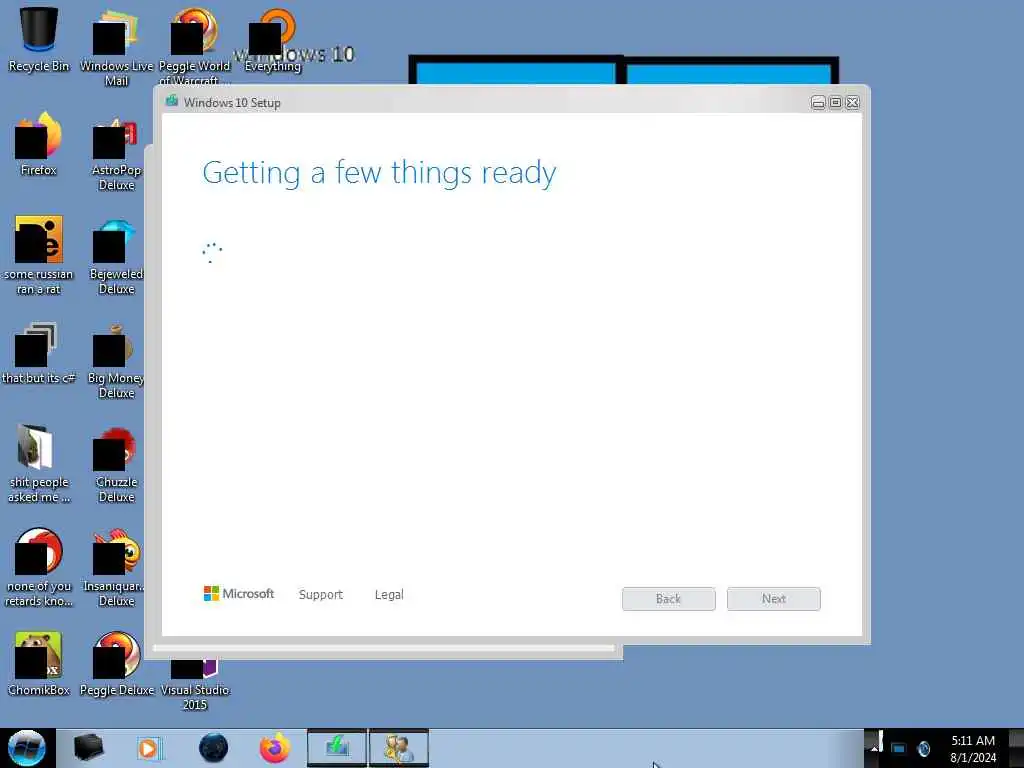Image resolution: width=1024 pixels, height=768 pixels.
Task: Open the Legal link in Setup
Action: coord(389,594)
